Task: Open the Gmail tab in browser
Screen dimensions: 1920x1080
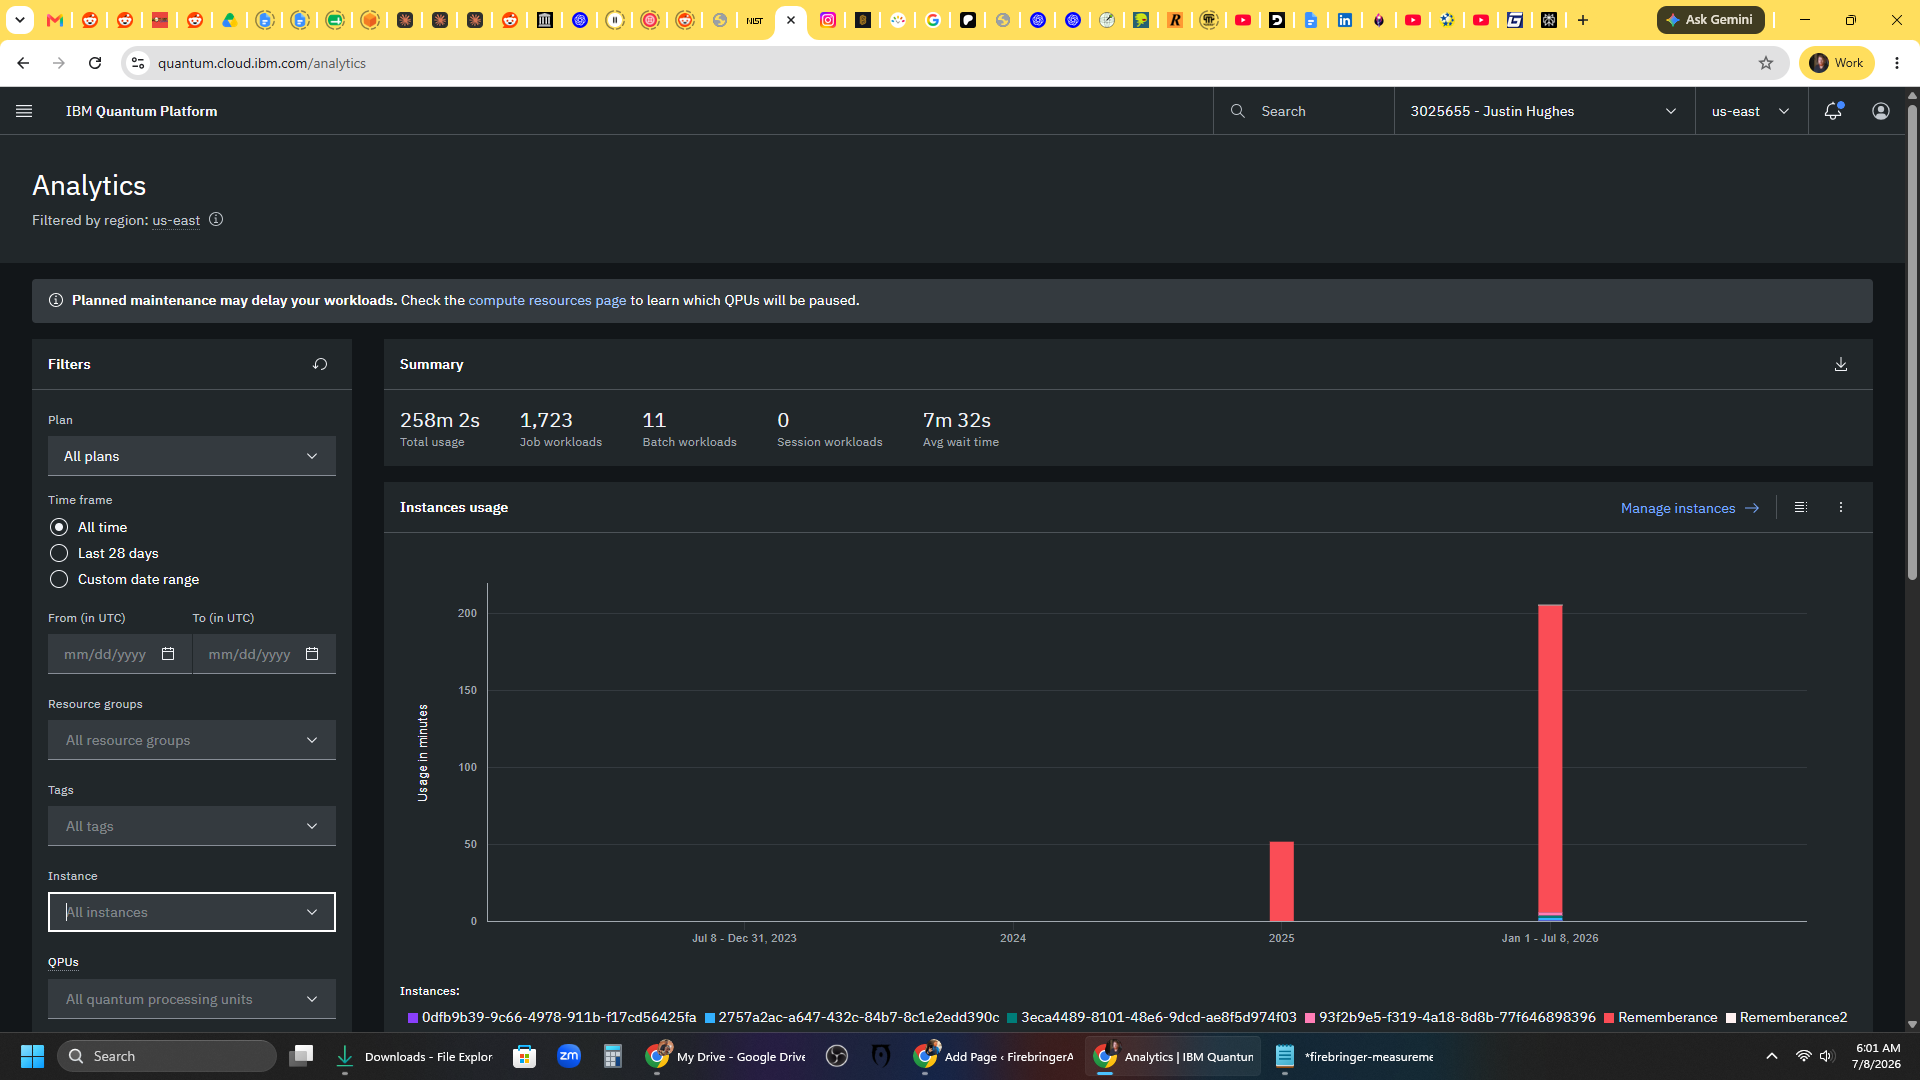Action: coord(55,20)
